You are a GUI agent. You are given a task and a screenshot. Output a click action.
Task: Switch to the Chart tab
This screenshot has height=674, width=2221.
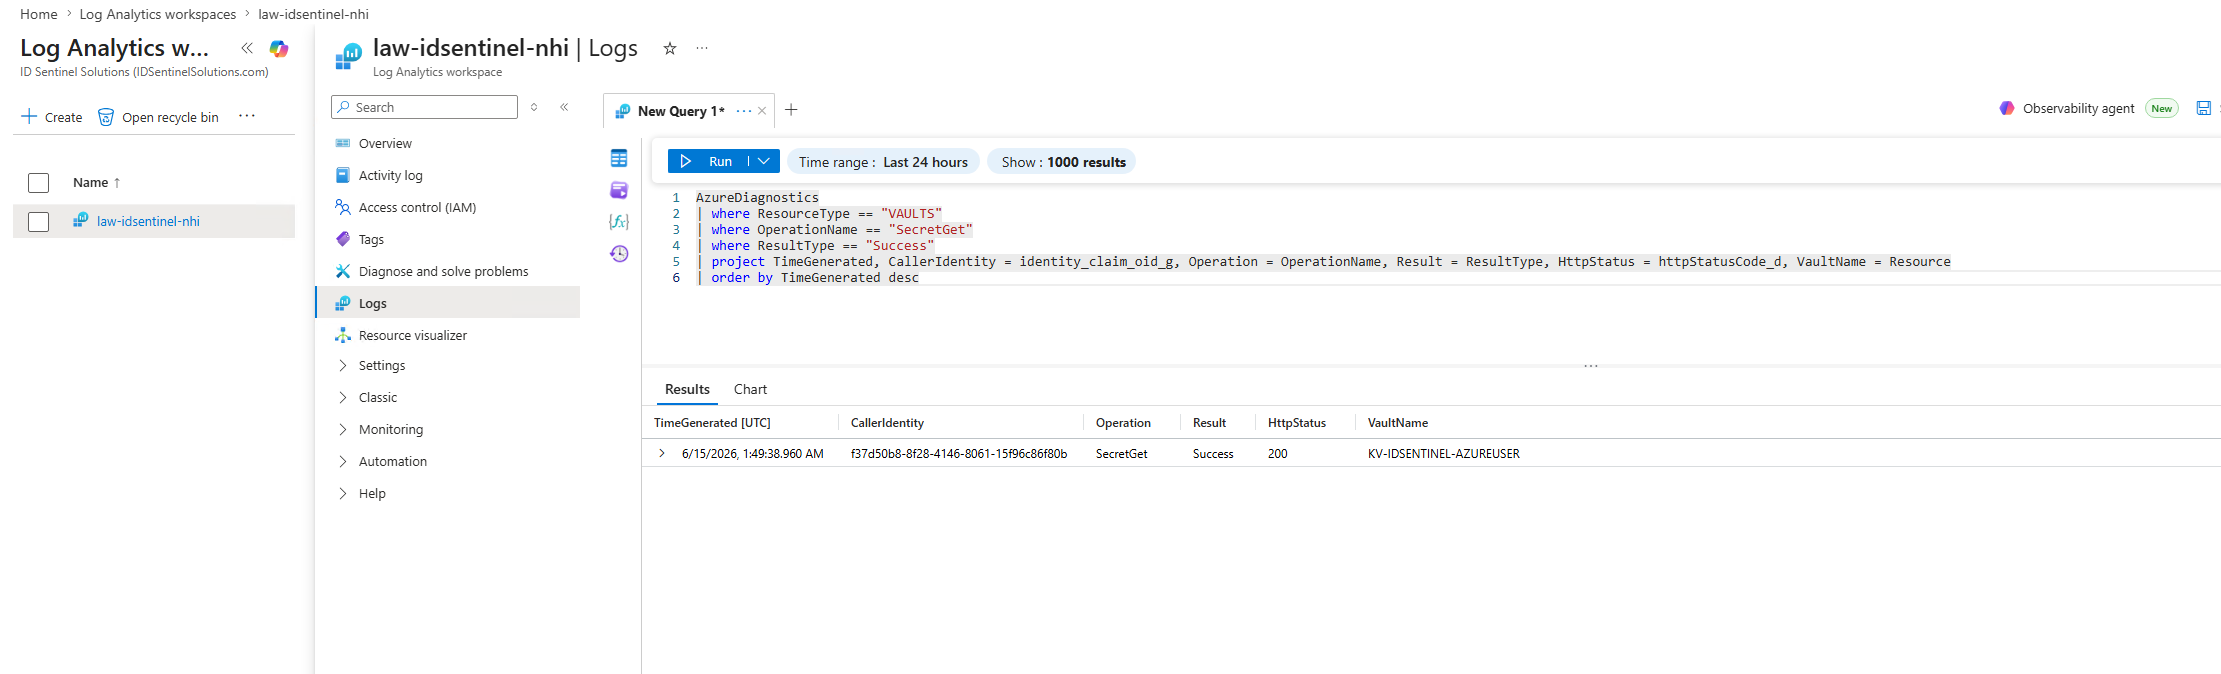[750, 389]
